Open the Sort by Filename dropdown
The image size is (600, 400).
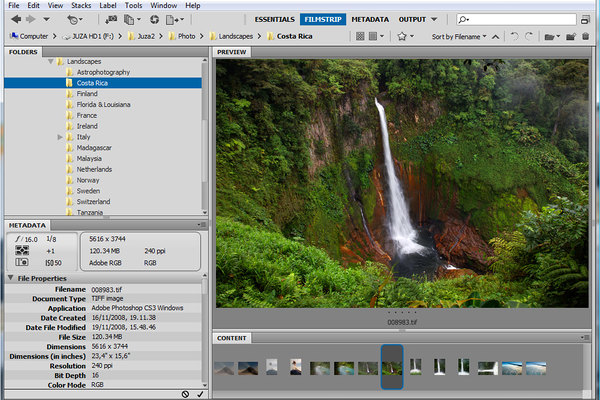tap(459, 36)
